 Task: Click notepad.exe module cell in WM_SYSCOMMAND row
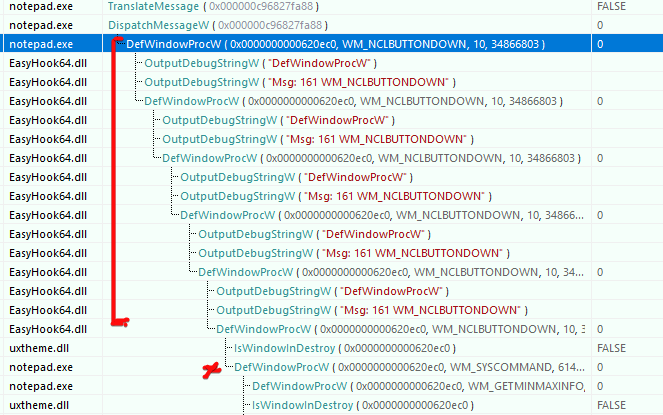coord(41,367)
